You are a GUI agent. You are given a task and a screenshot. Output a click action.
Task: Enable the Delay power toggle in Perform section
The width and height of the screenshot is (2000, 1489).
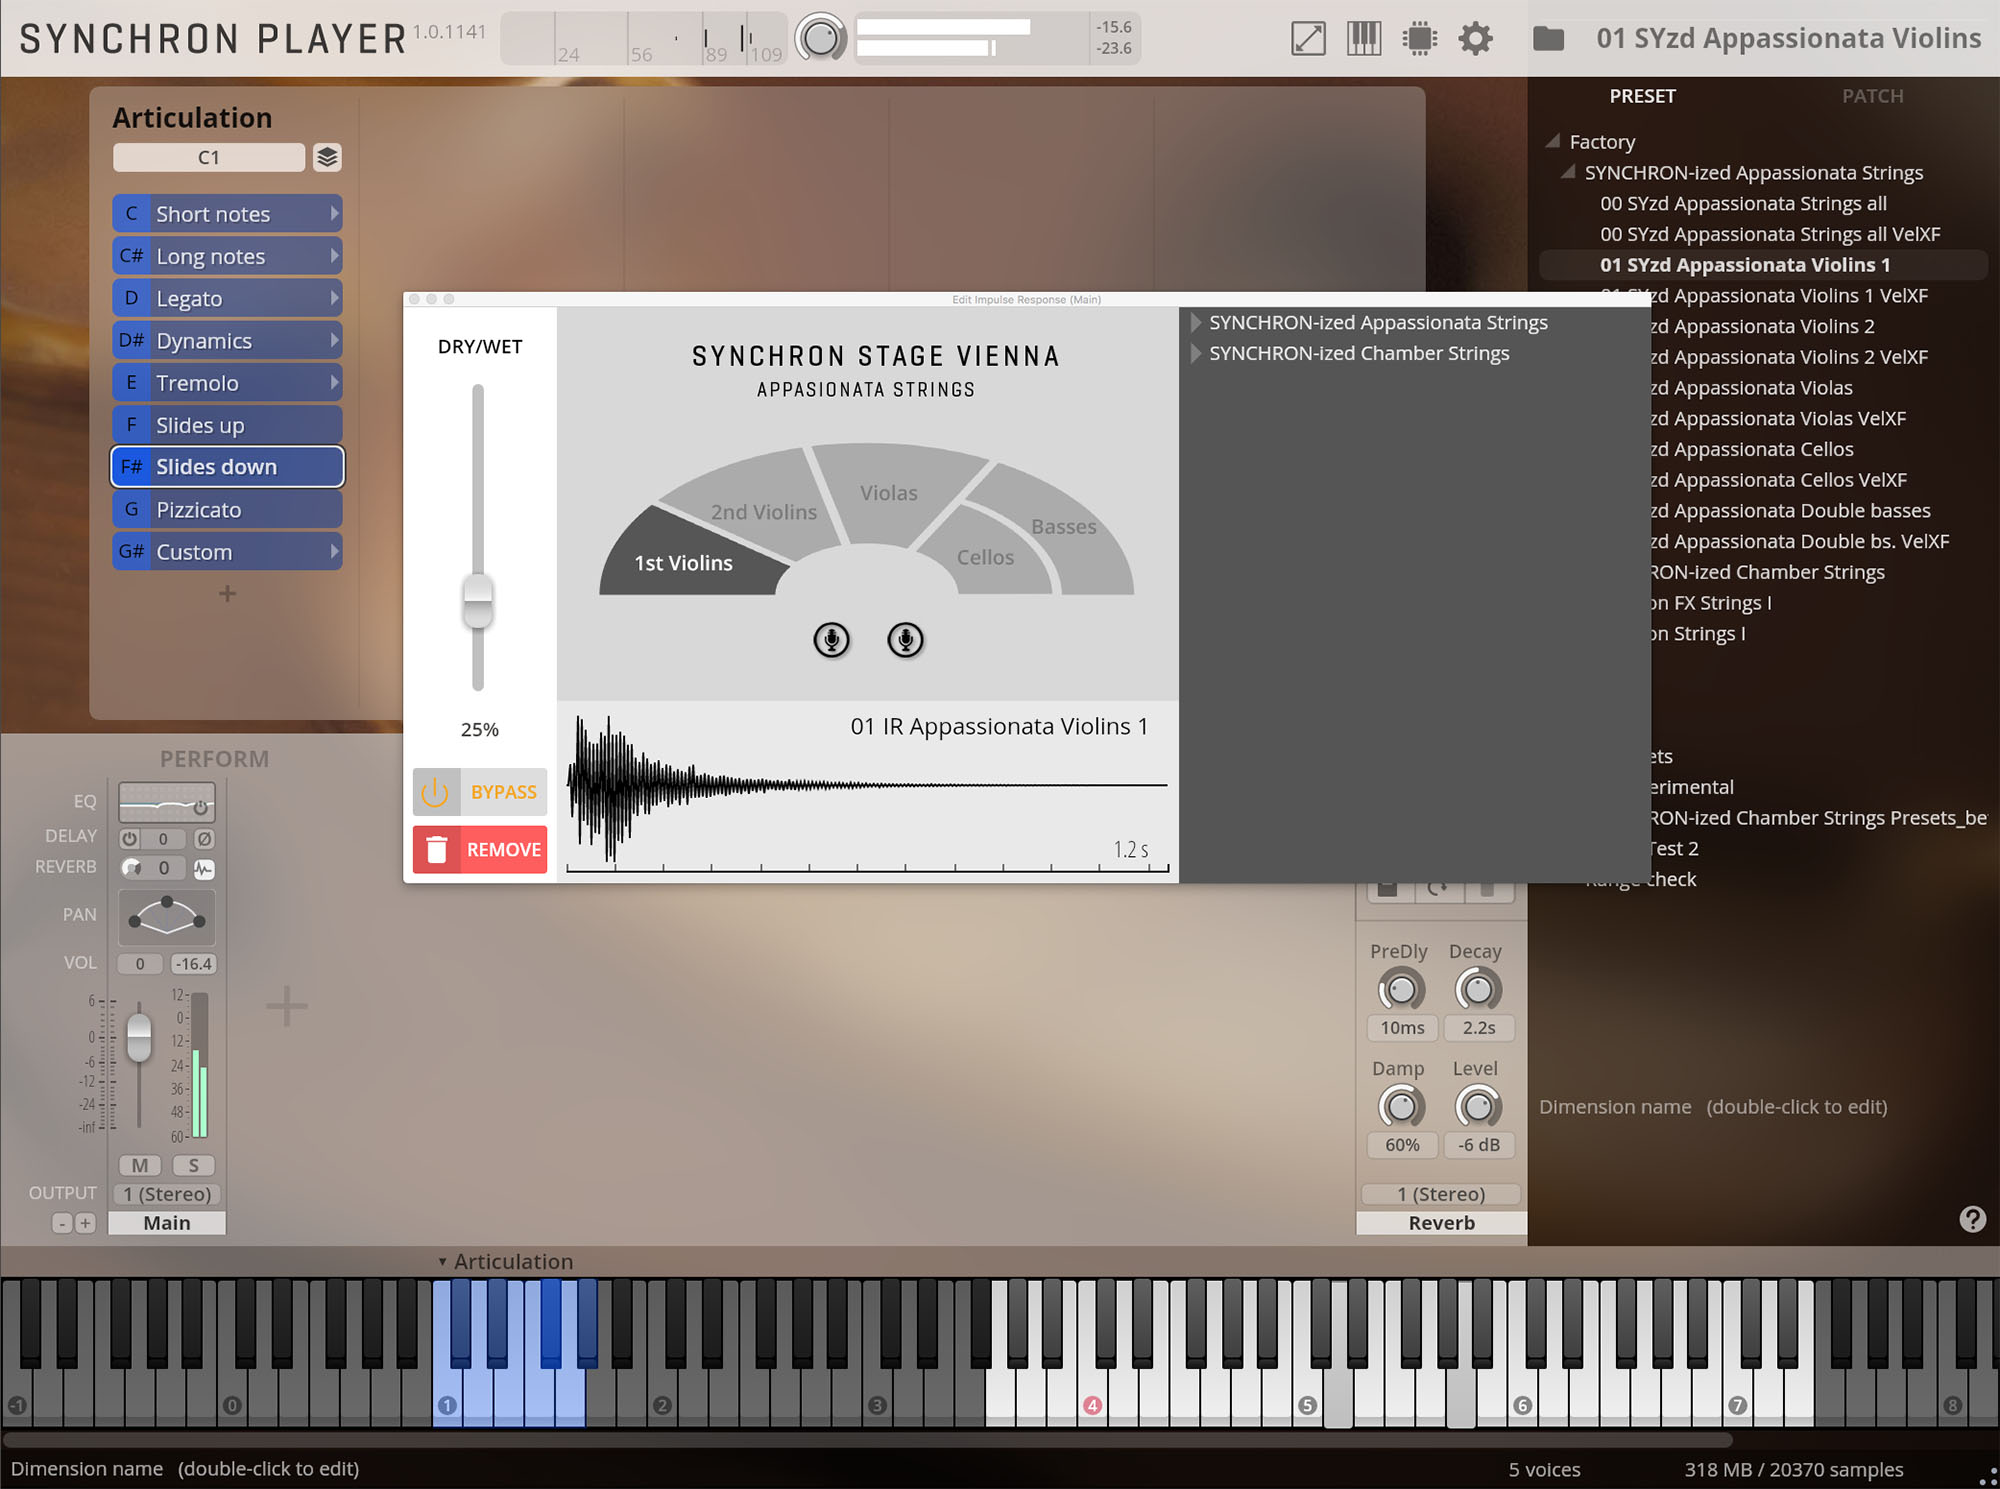pyautogui.click(x=130, y=838)
